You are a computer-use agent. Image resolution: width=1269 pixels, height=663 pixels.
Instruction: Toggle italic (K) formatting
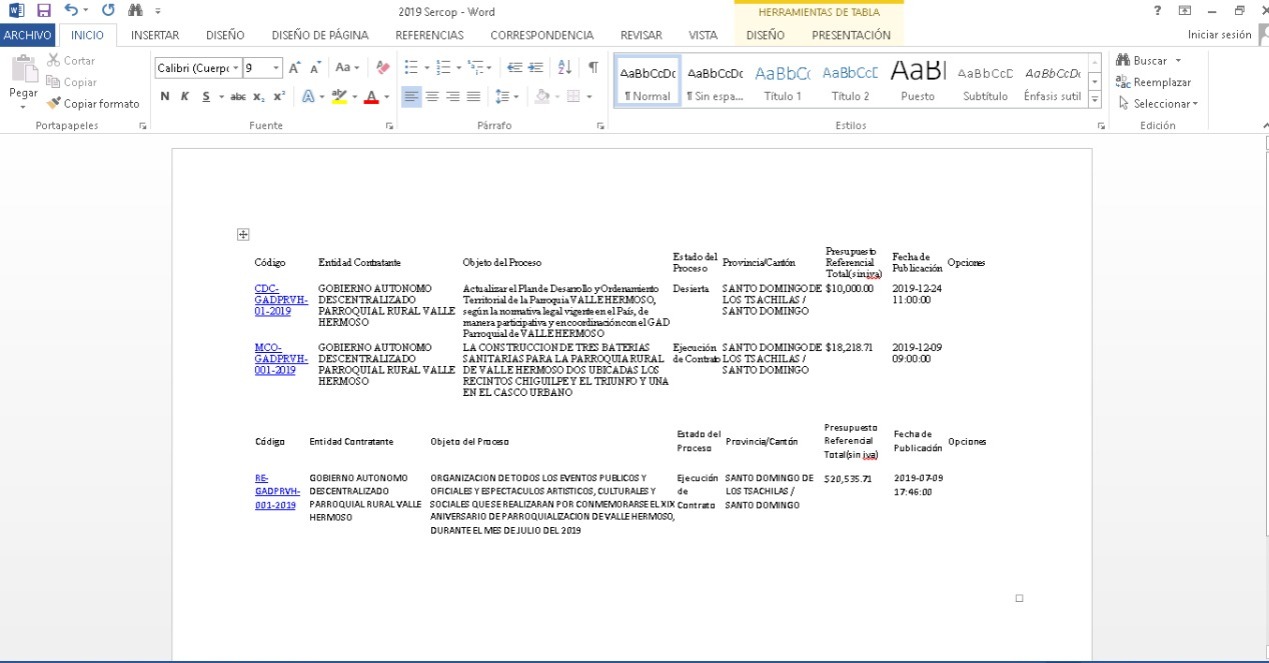(x=185, y=97)
